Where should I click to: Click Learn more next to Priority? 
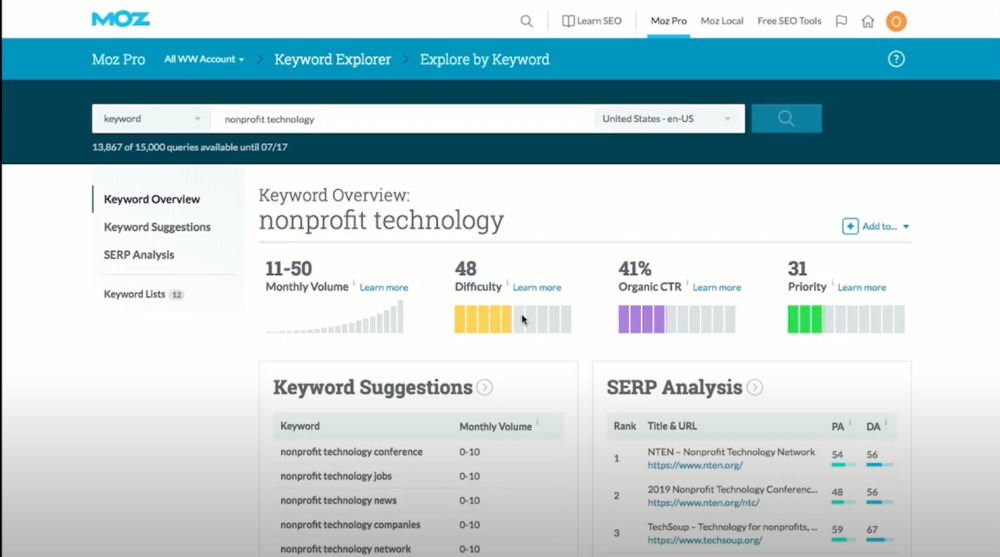[x=862, y=288]
